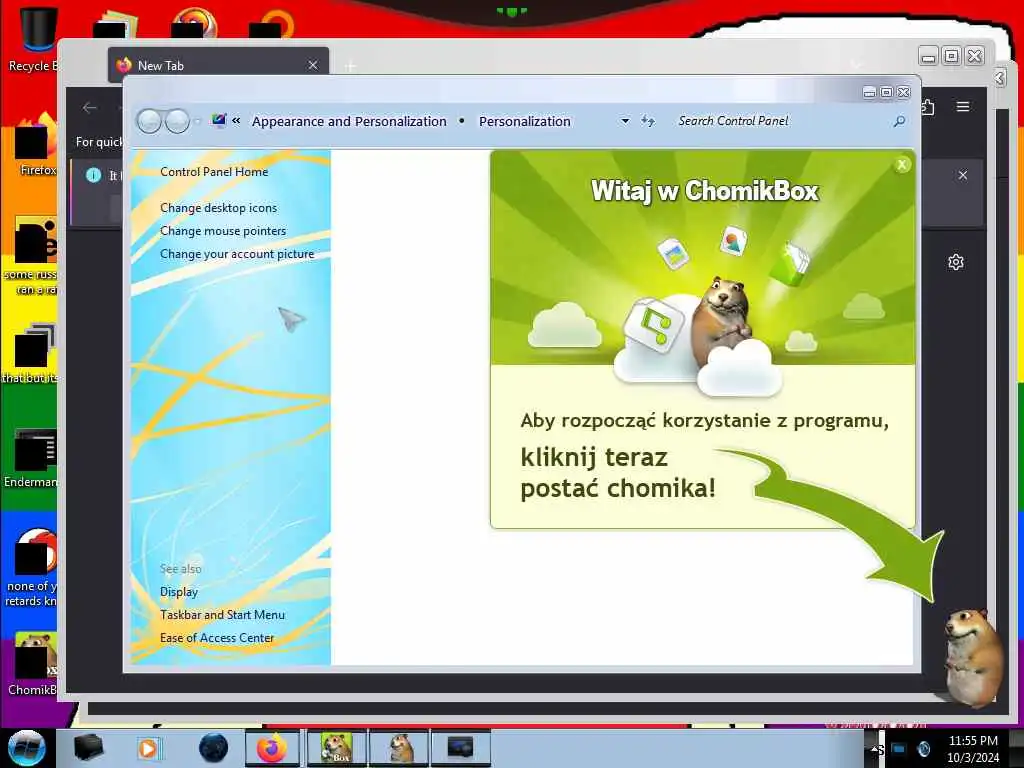Switch to Personalization window in taskbar
Viewport: 1024px width, 768px height.
coord(460,748)
